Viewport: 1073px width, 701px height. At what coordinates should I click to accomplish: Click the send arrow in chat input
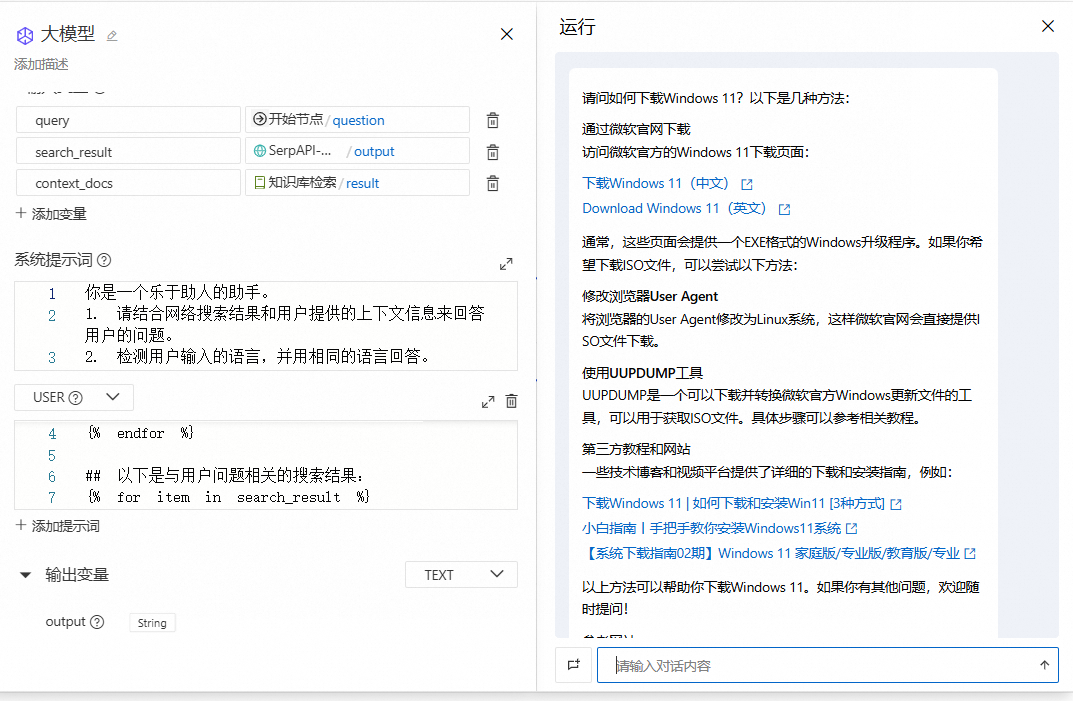1044,665
